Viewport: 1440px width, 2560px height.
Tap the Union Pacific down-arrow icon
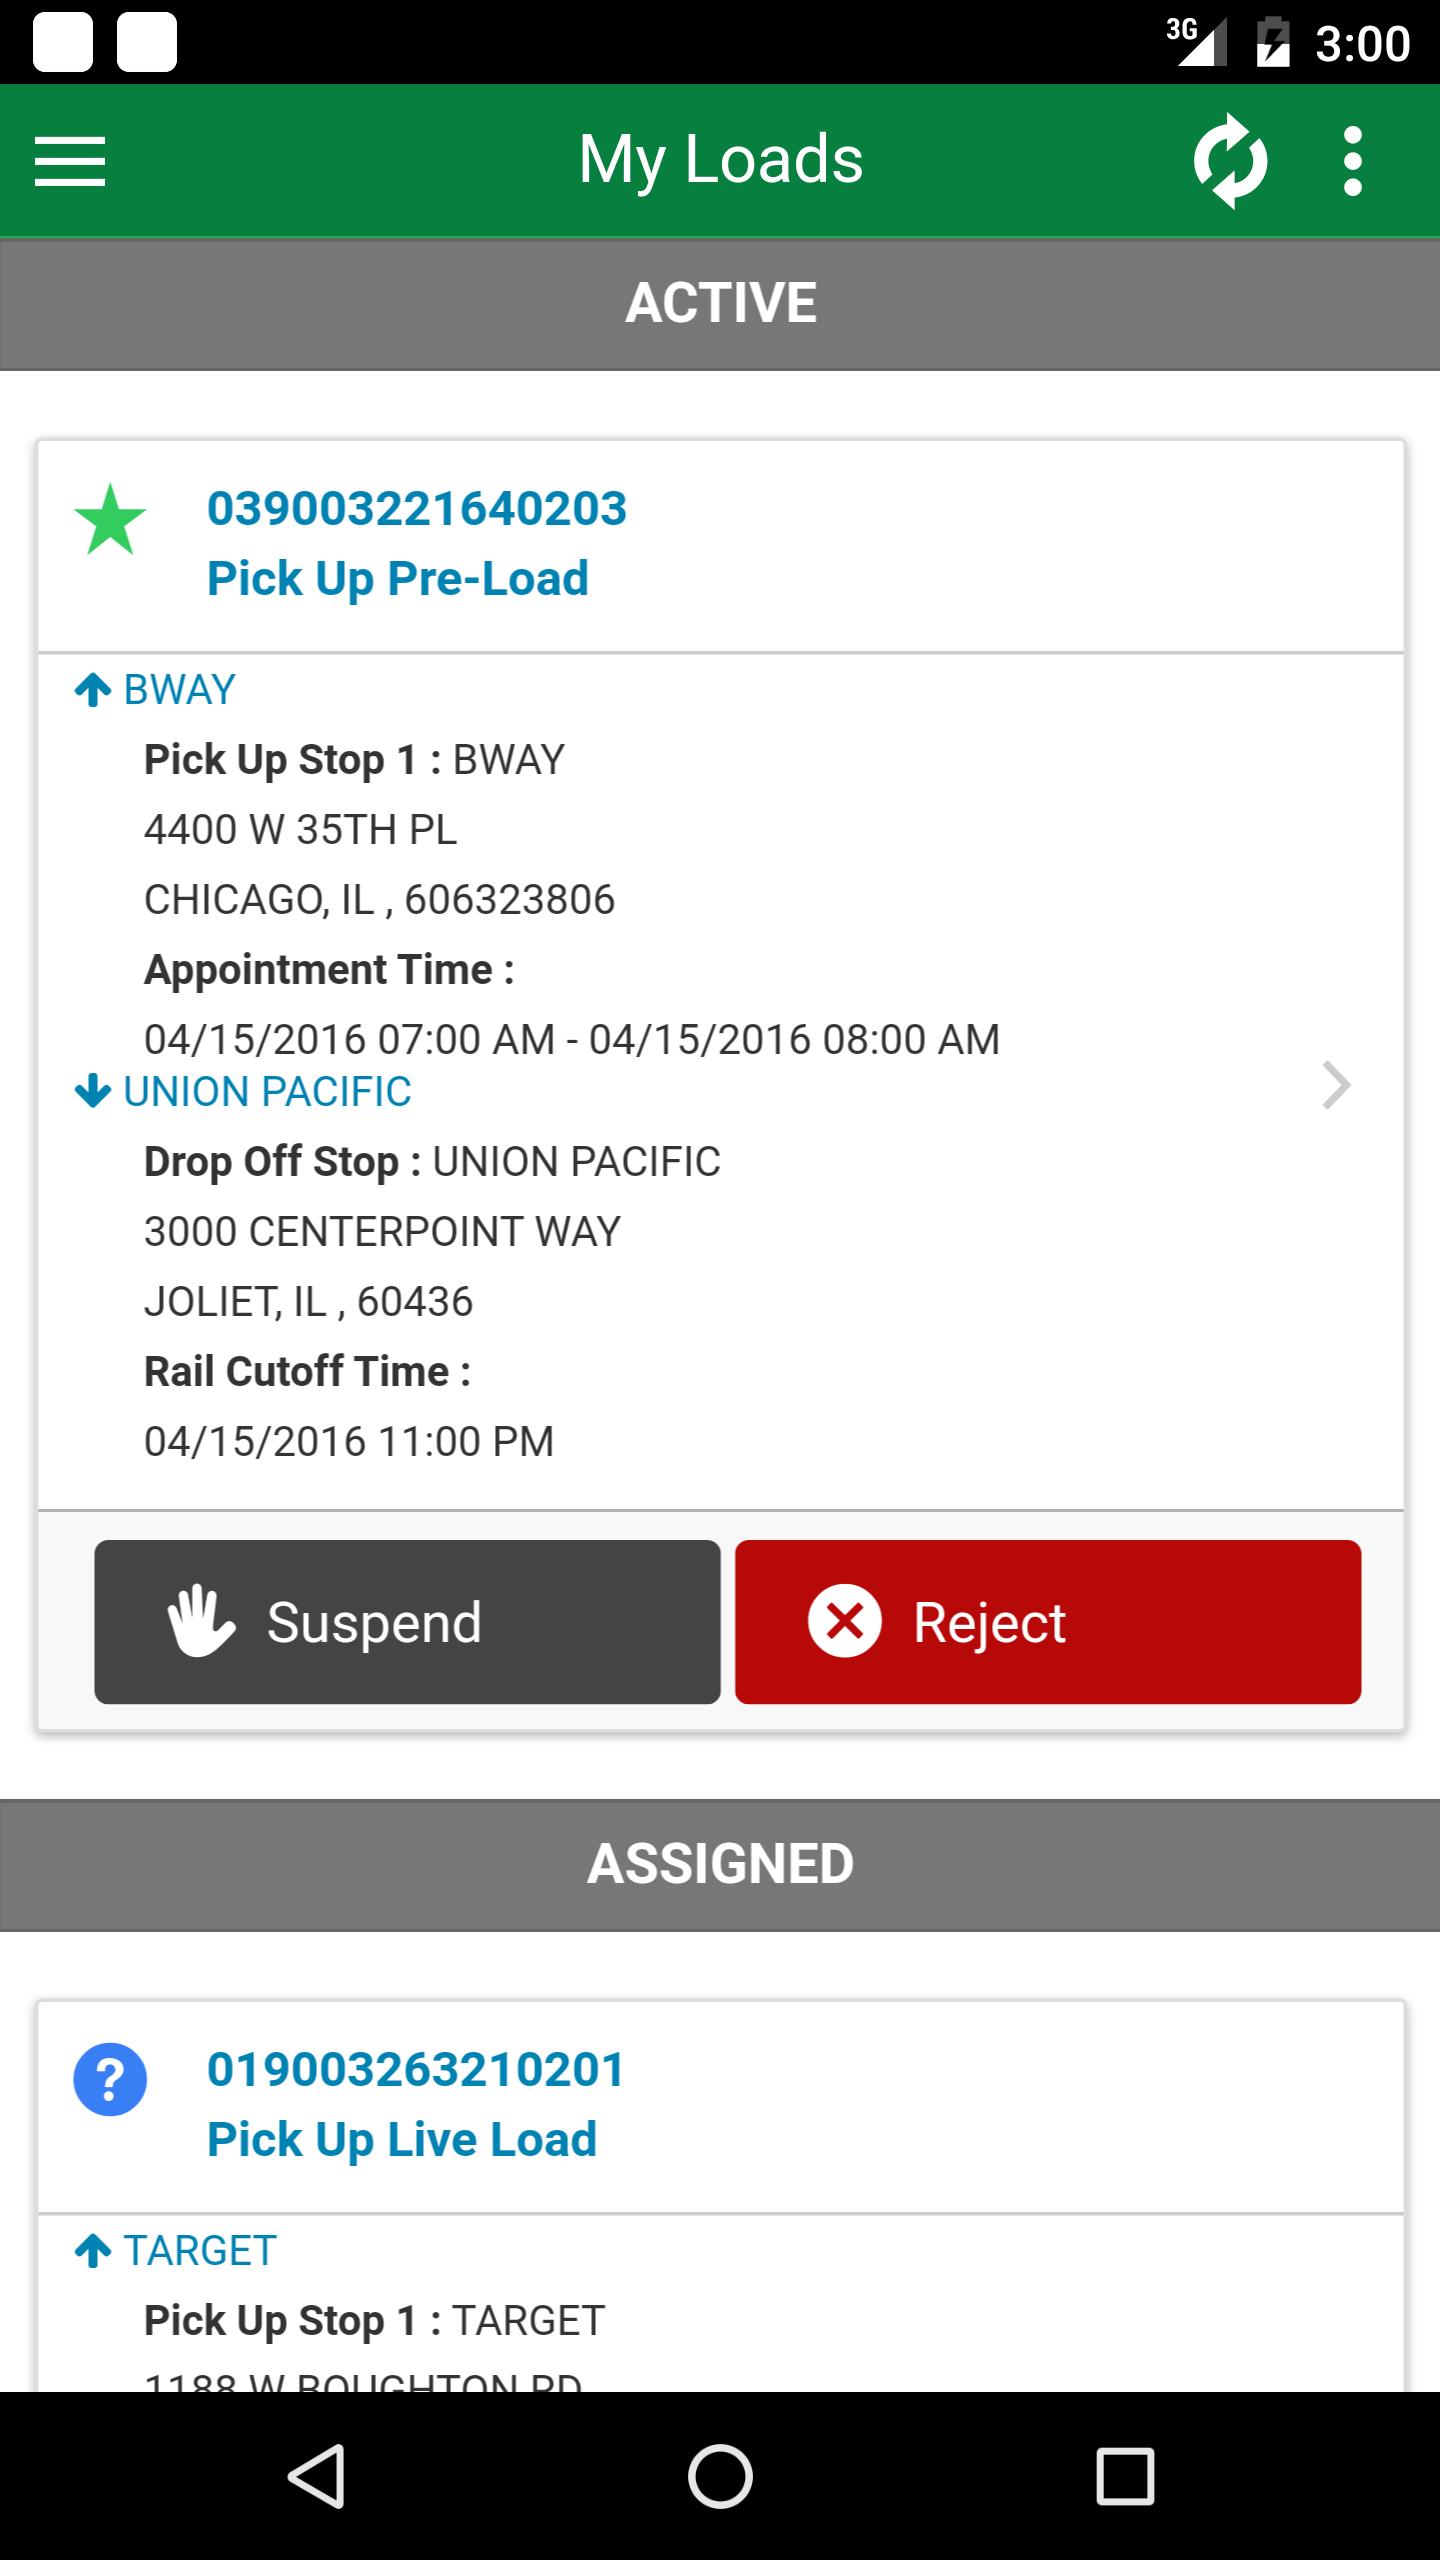pyautogui.click(x=93, y=1091)
